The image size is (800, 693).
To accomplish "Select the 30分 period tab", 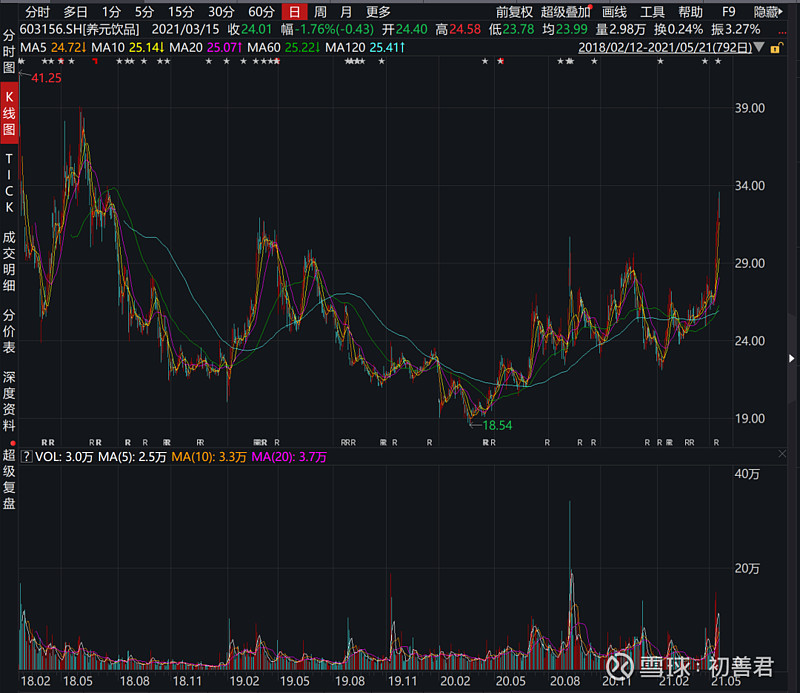I will (x=221, y=12).
